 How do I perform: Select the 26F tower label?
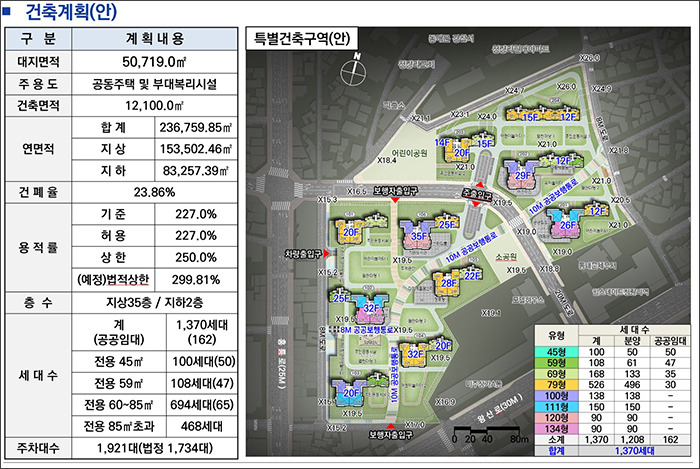(x=568, y=225)
